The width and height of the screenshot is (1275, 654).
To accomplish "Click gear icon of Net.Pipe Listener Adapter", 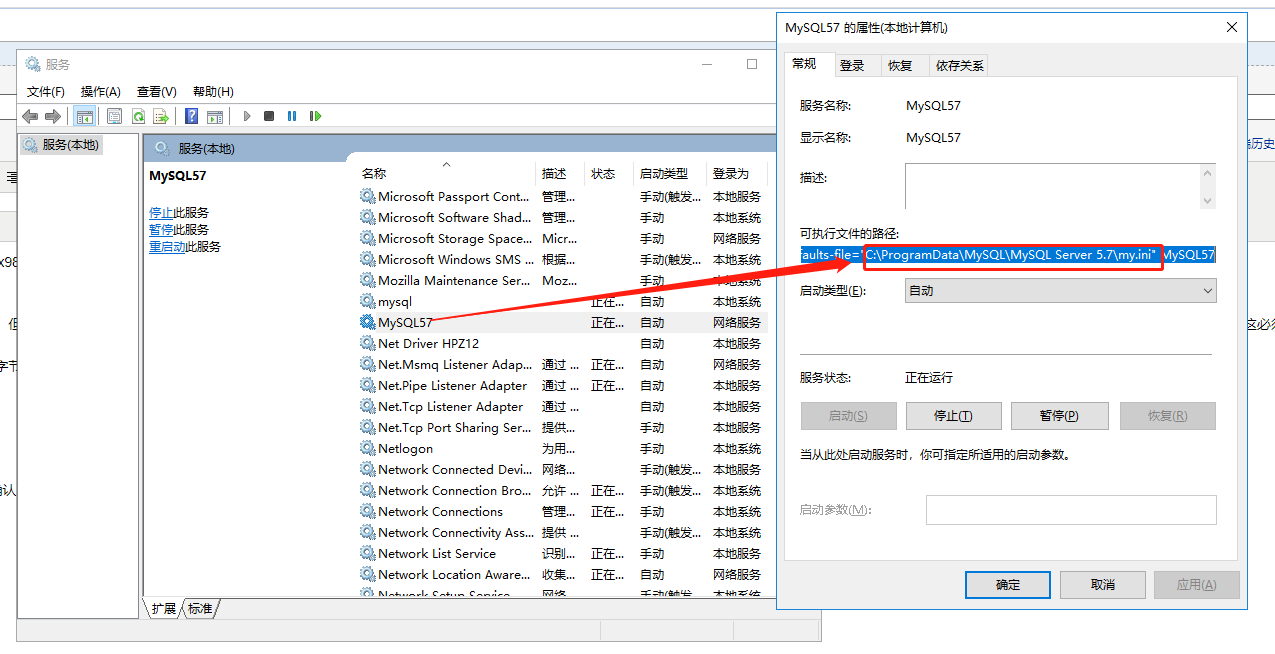I will 368,385.
